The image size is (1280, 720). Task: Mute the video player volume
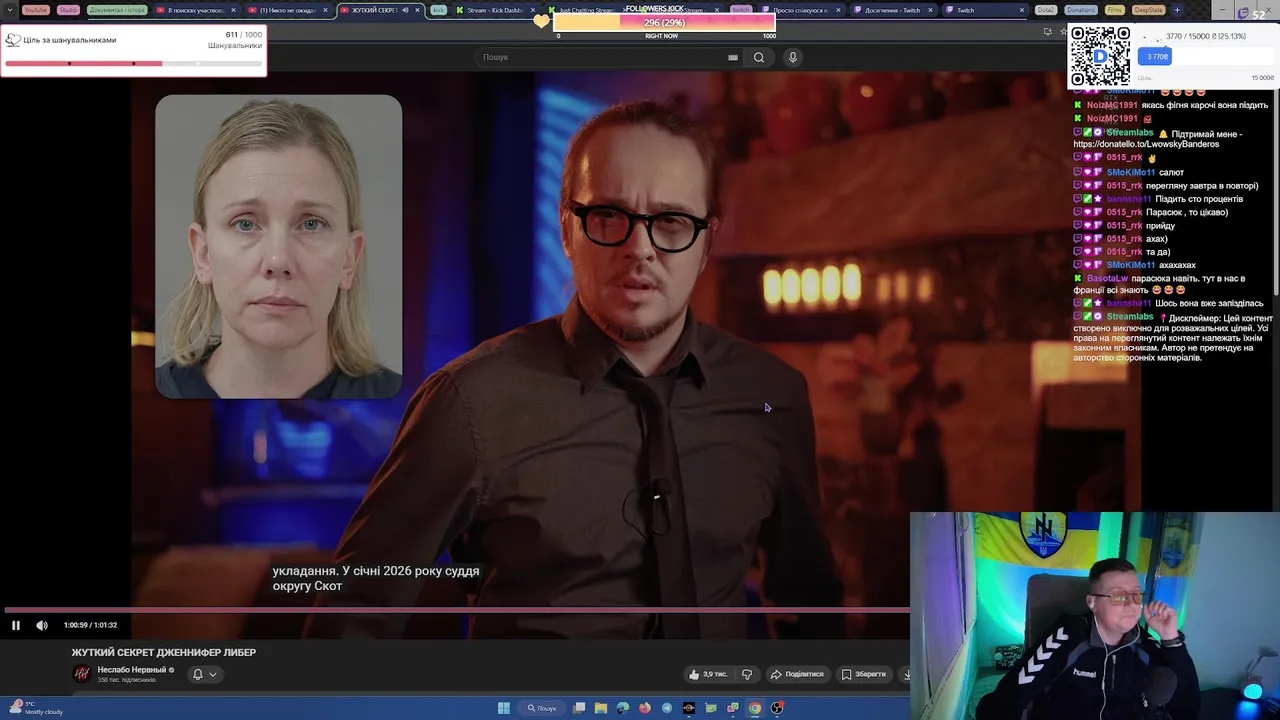(x=42, y=625)
